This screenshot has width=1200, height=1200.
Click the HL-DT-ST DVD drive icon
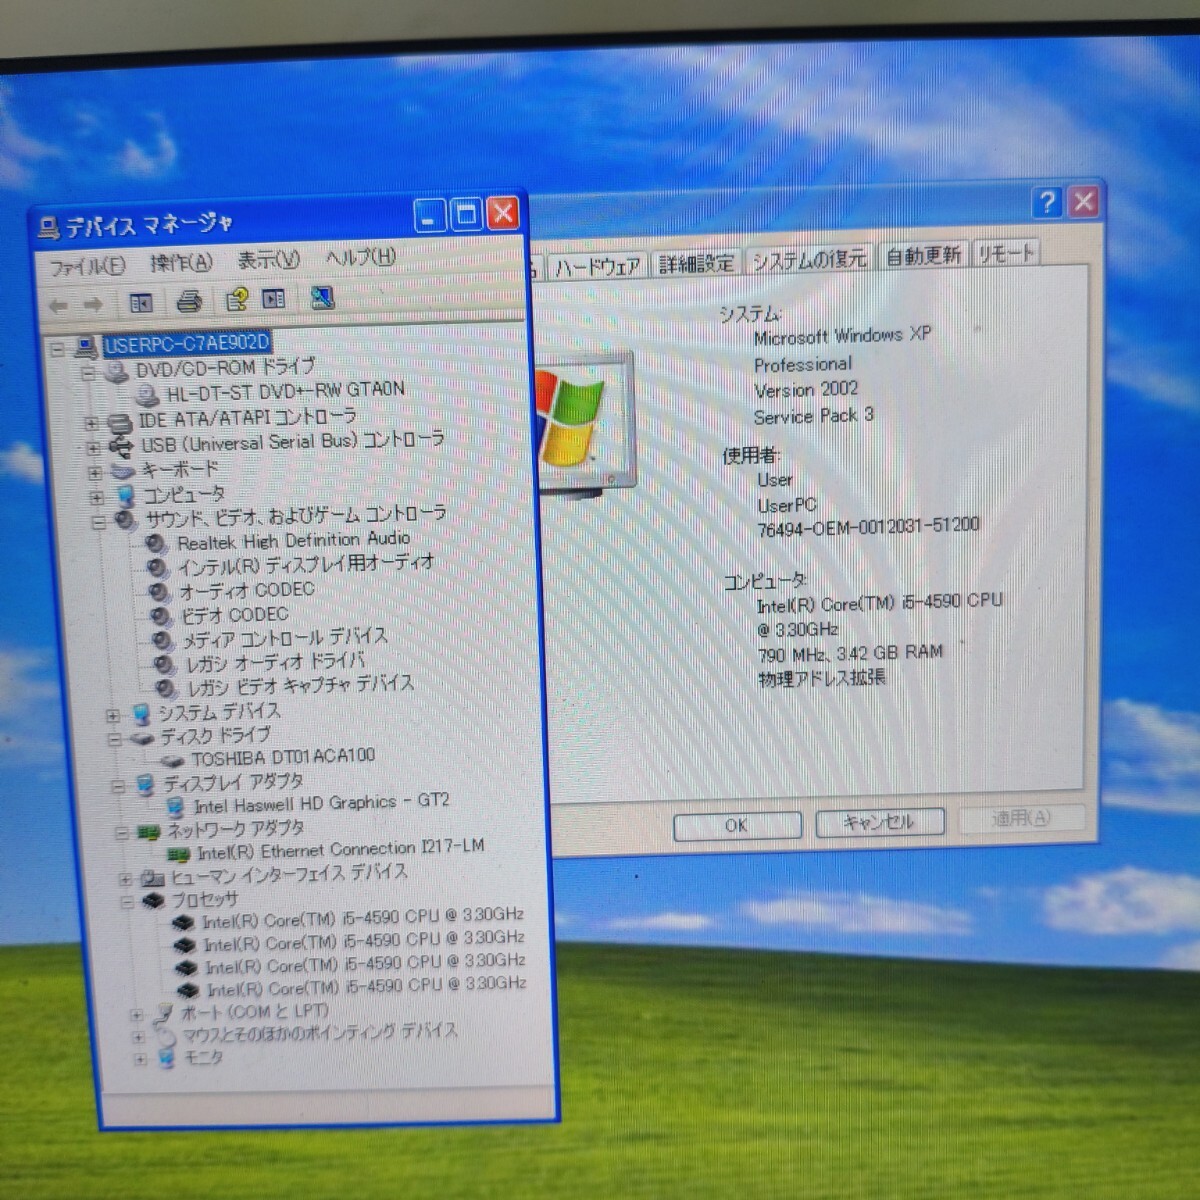(x=148, y=394)
